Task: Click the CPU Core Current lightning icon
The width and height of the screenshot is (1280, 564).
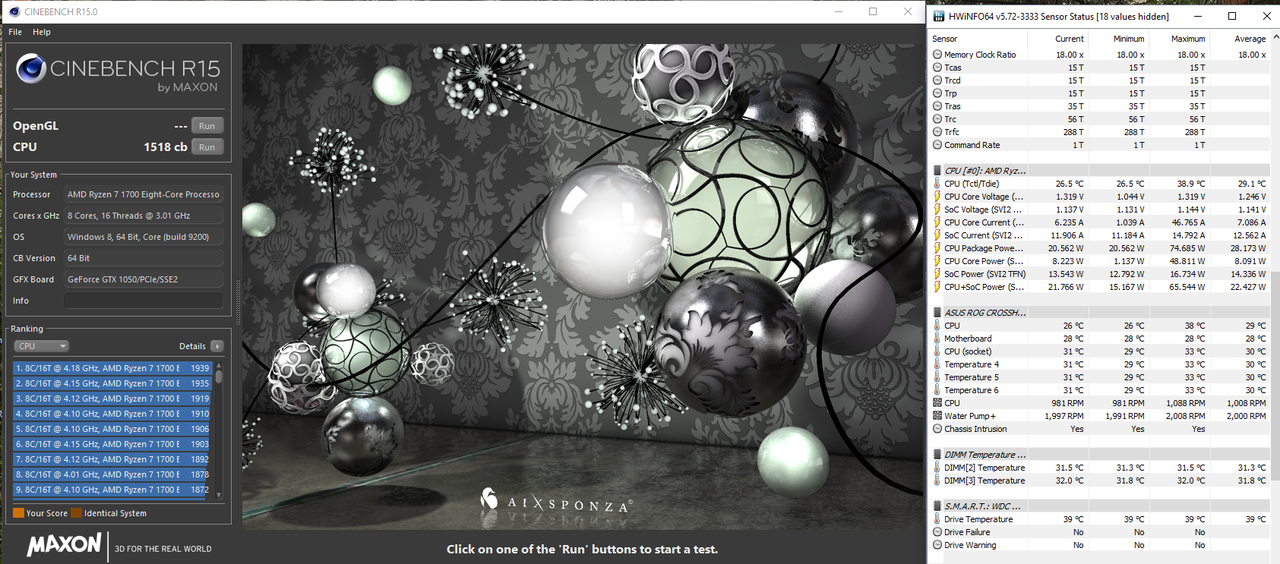Action: [937, 222]
